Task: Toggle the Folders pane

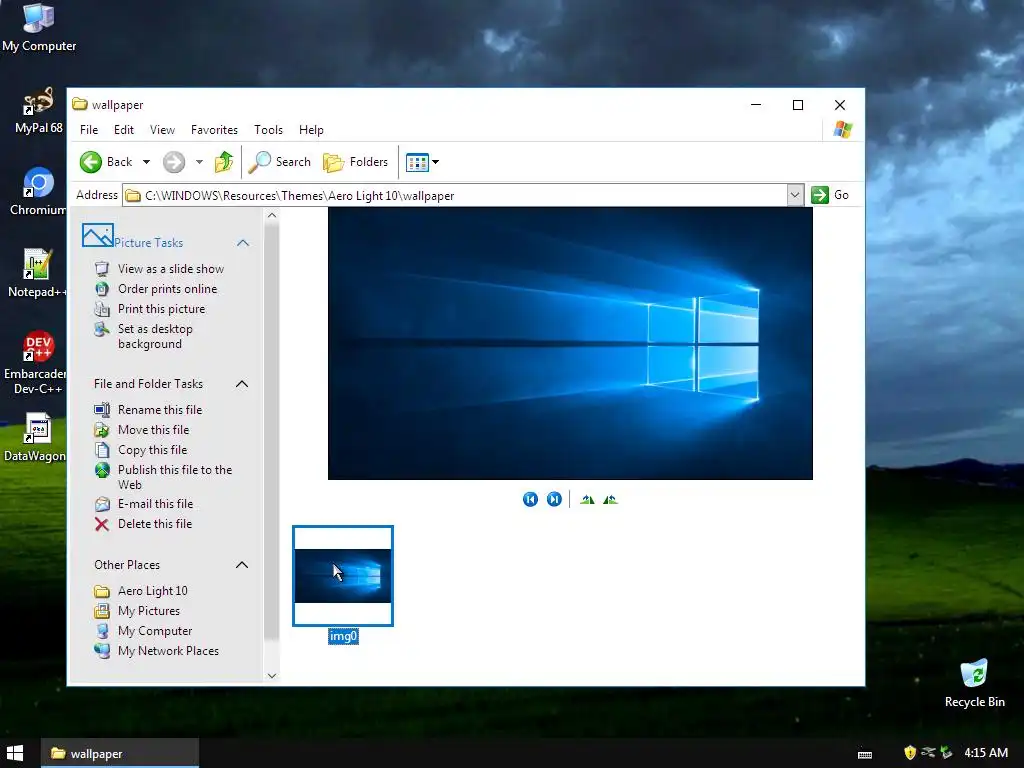Action: coord(355,162)
